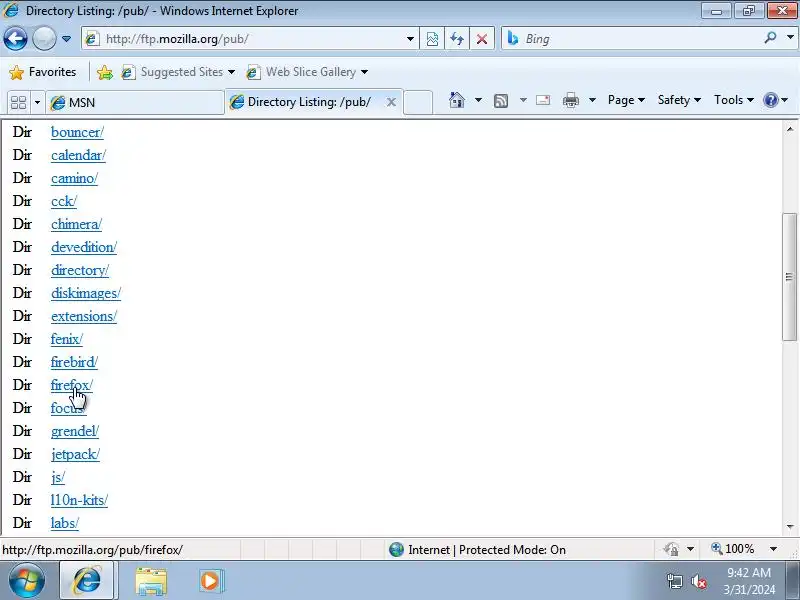Screen dimensions: 800x600
Task: Open the firefox/ directory link
Action: click(72, 385)
